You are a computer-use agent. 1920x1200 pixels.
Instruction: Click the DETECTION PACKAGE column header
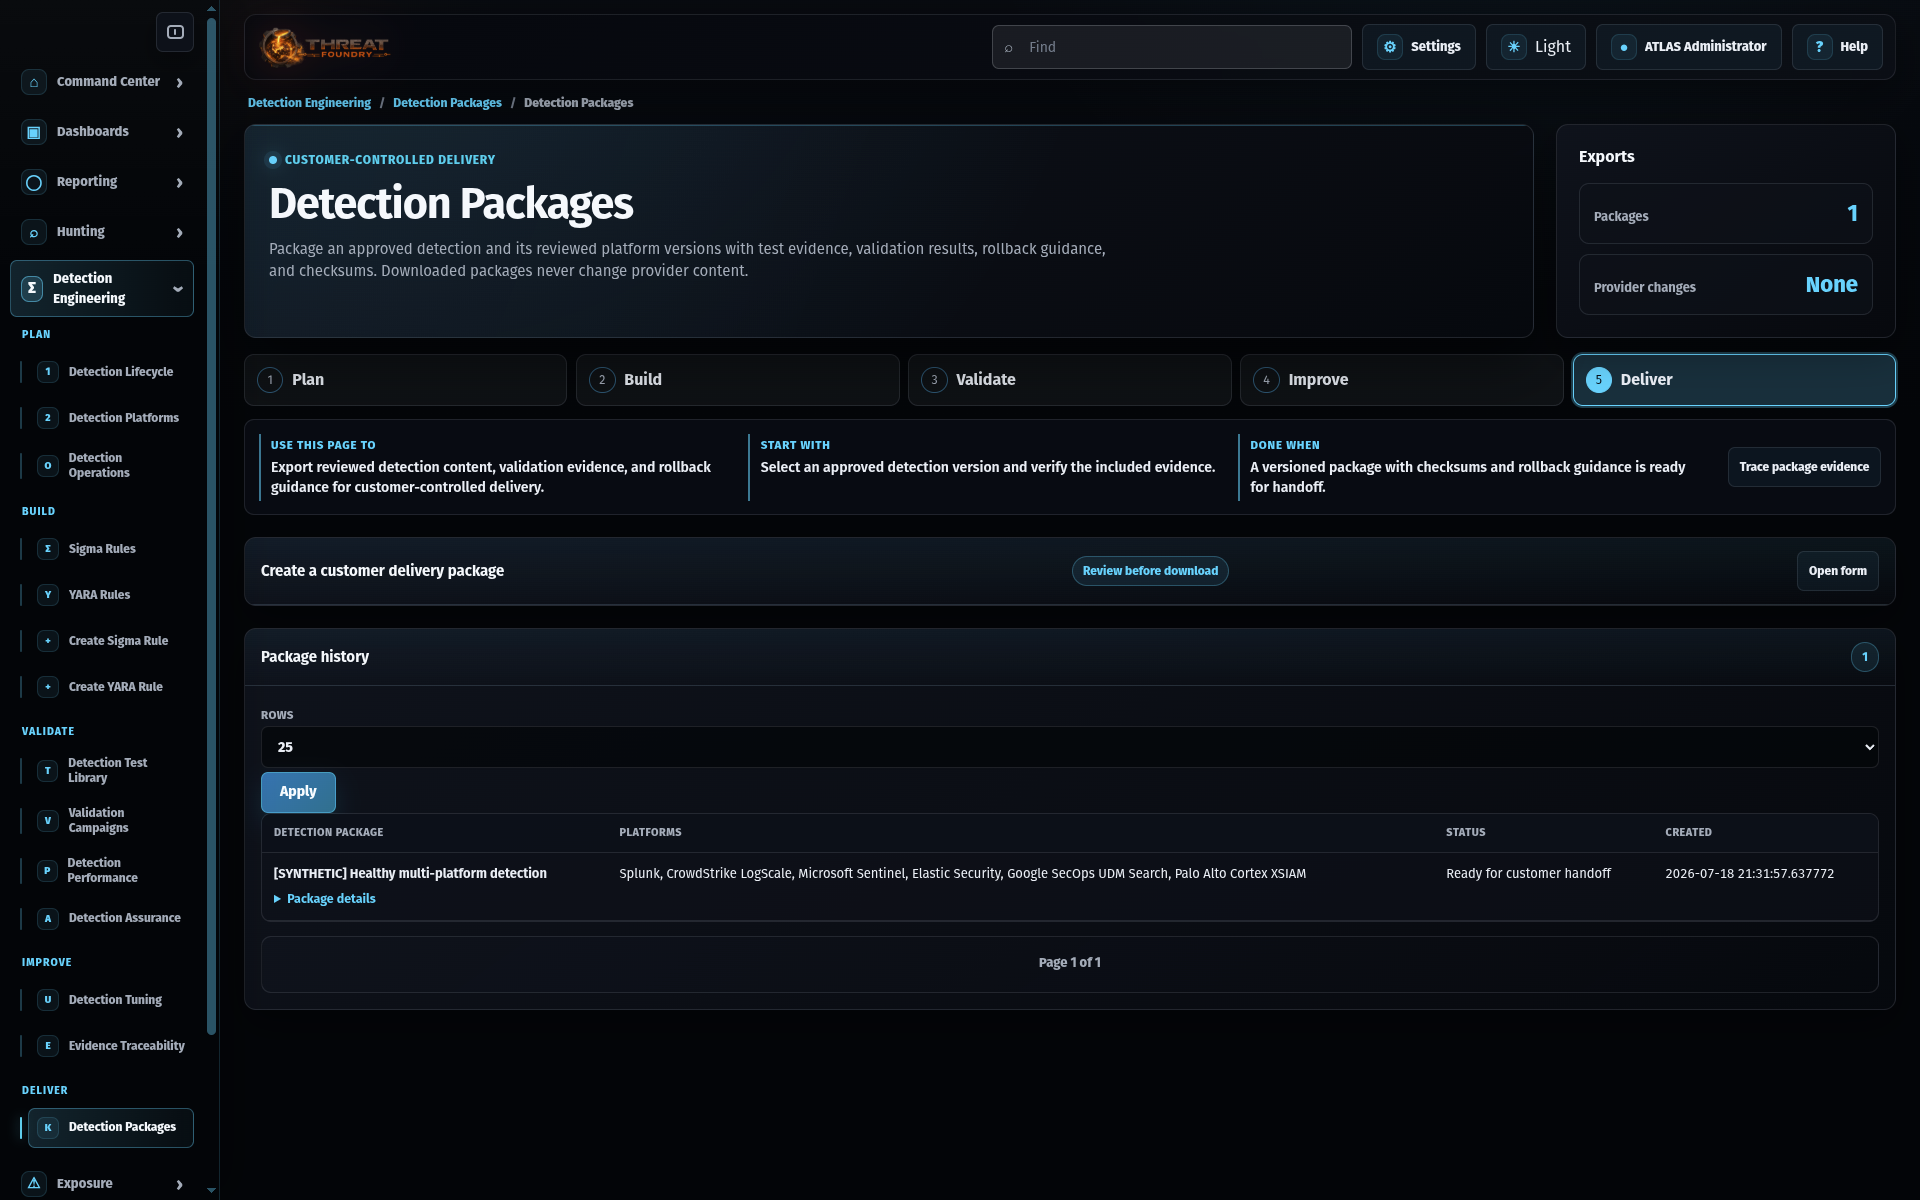coord(328,833)
